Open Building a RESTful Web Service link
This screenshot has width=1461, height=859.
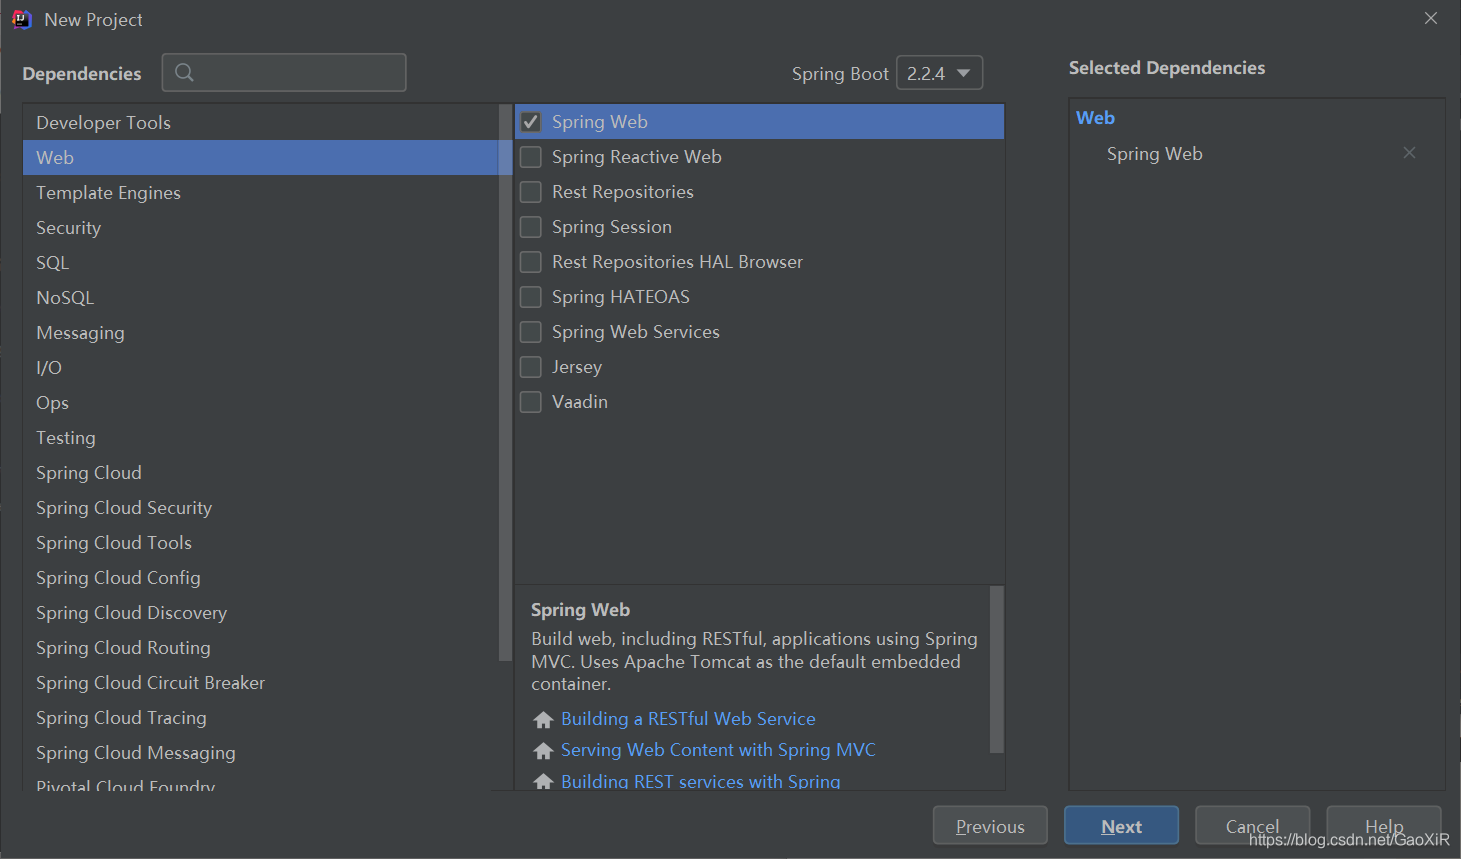(x=688, y=719)
